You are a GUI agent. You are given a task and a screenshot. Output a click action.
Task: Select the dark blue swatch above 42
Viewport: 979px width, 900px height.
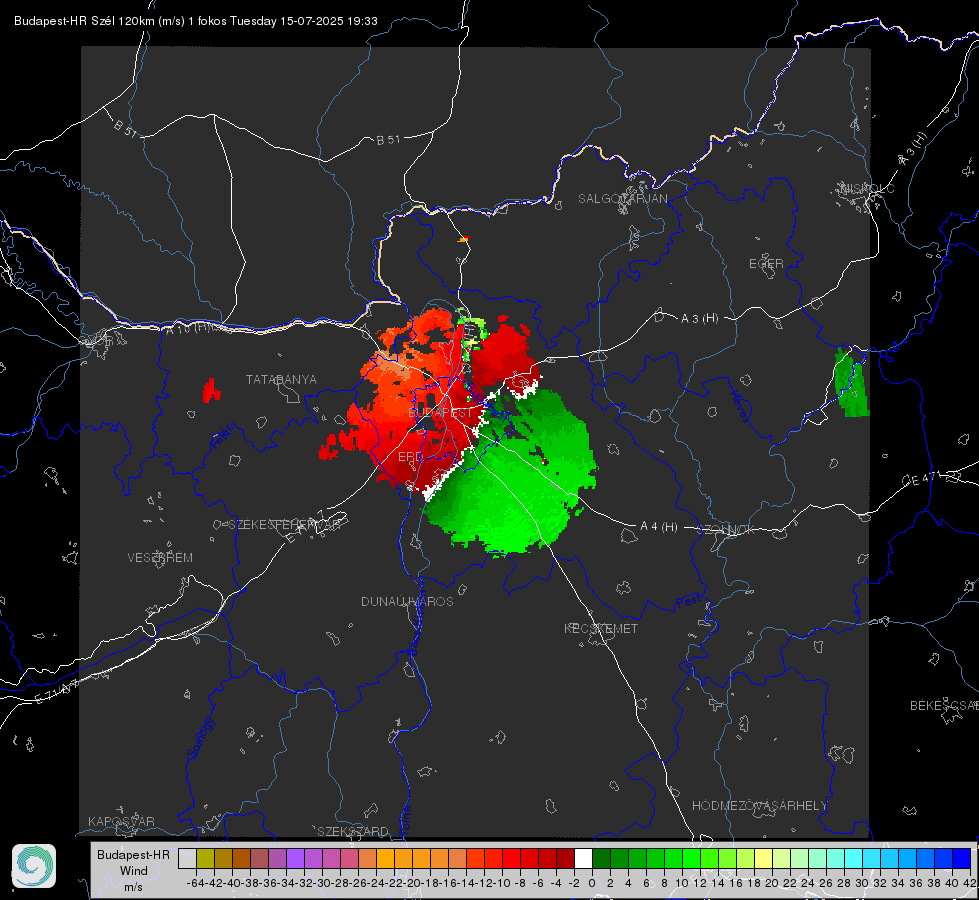(962, 858)
